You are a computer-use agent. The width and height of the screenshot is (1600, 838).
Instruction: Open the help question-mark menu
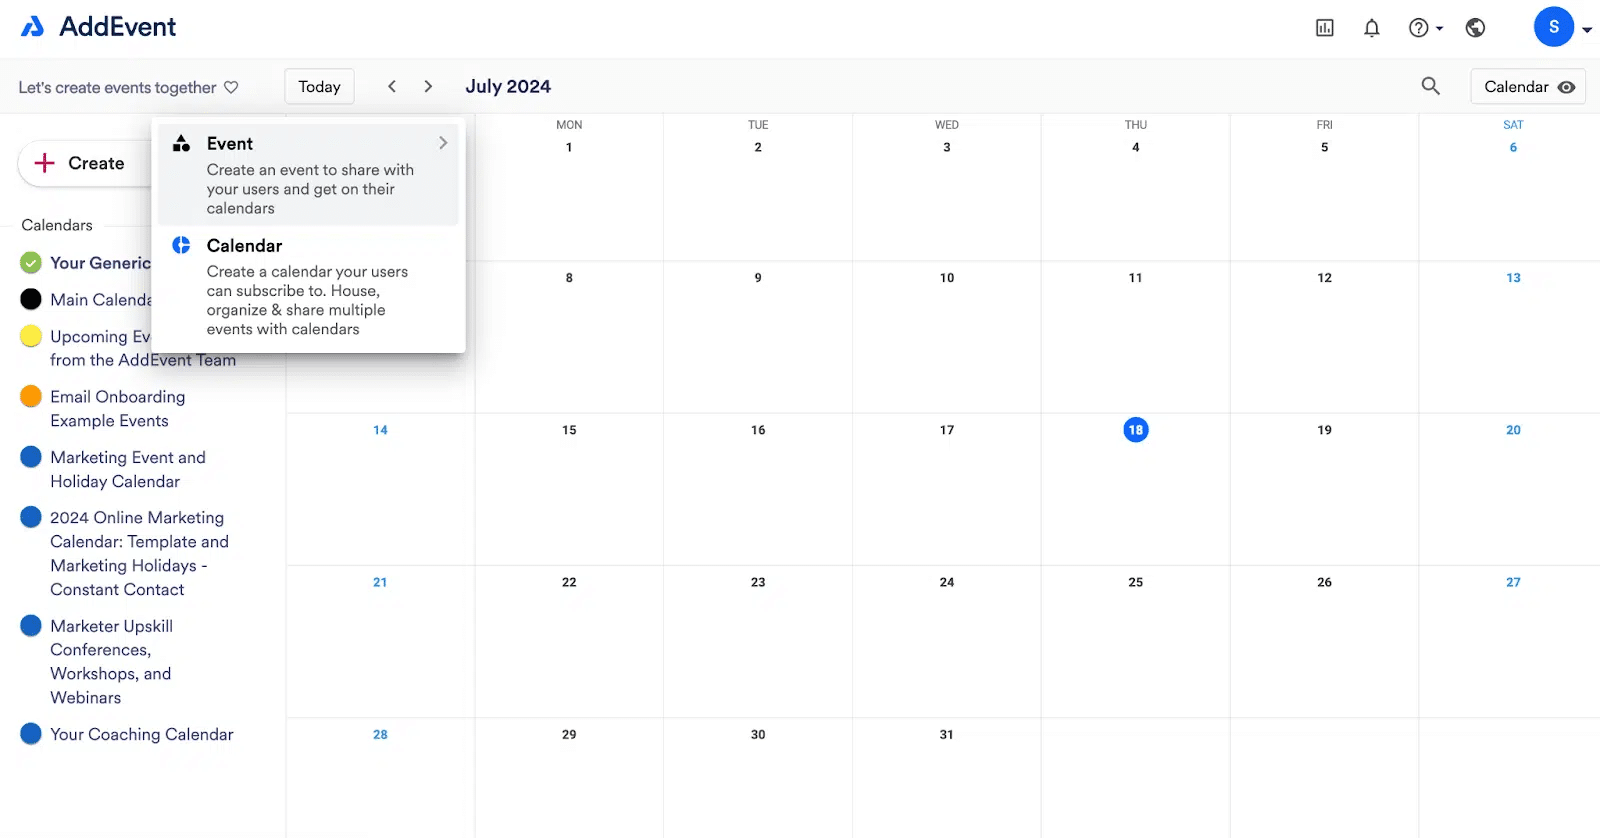tap(1425, 28)
